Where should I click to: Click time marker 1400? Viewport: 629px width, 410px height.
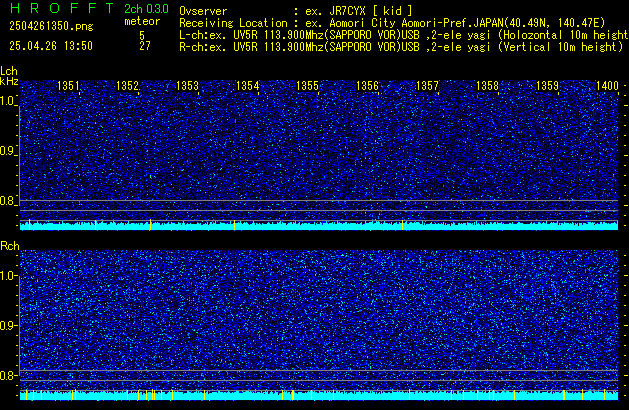607,86
